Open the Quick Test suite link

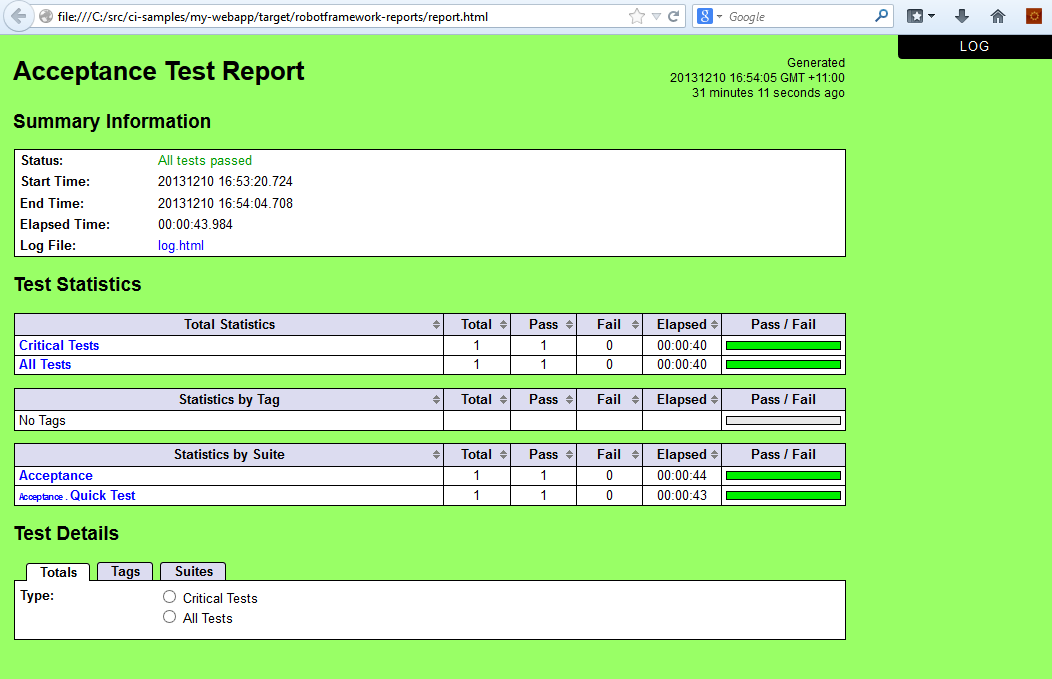(x=102, y=495)
